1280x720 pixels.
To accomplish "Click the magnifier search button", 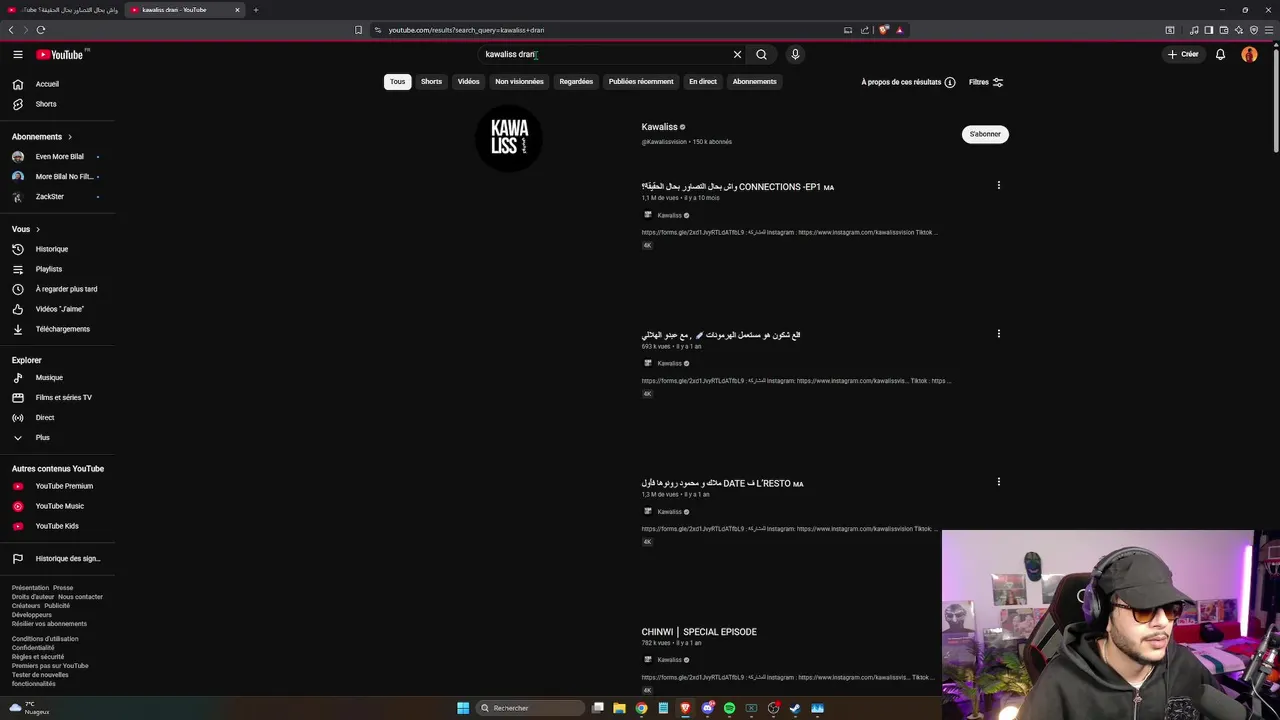I will (762, 54).
